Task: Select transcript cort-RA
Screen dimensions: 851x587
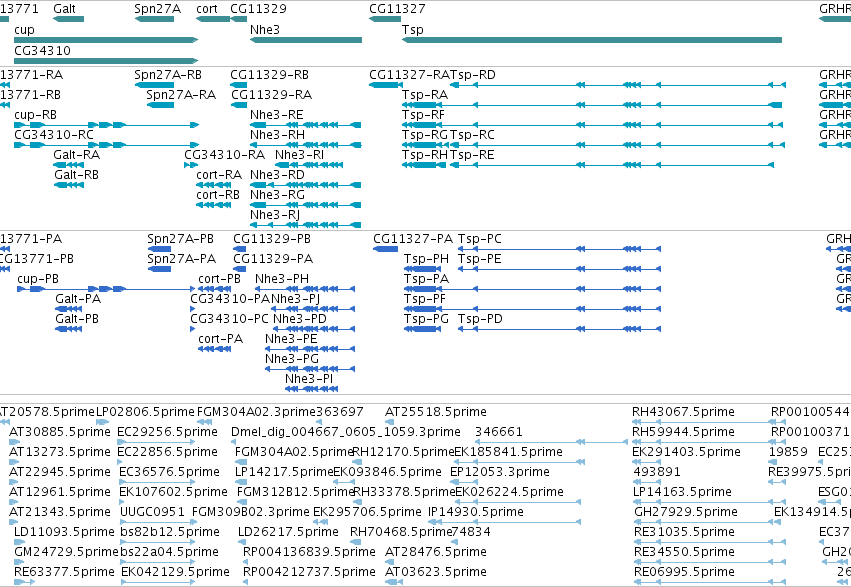Action: pyautogui.click(x=213, y=185)
